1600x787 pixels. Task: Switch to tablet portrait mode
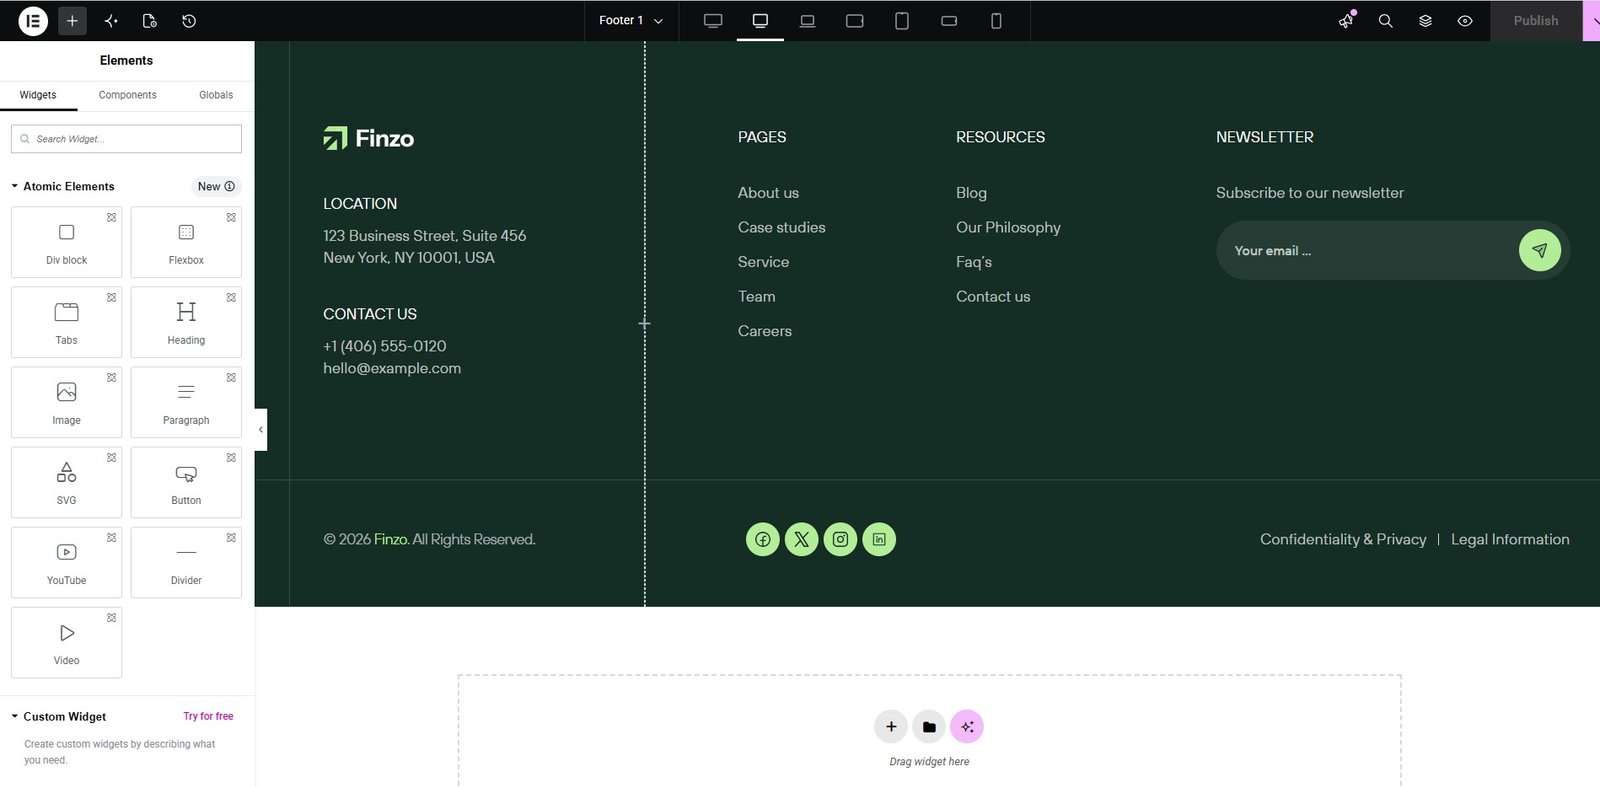[902, 20]
